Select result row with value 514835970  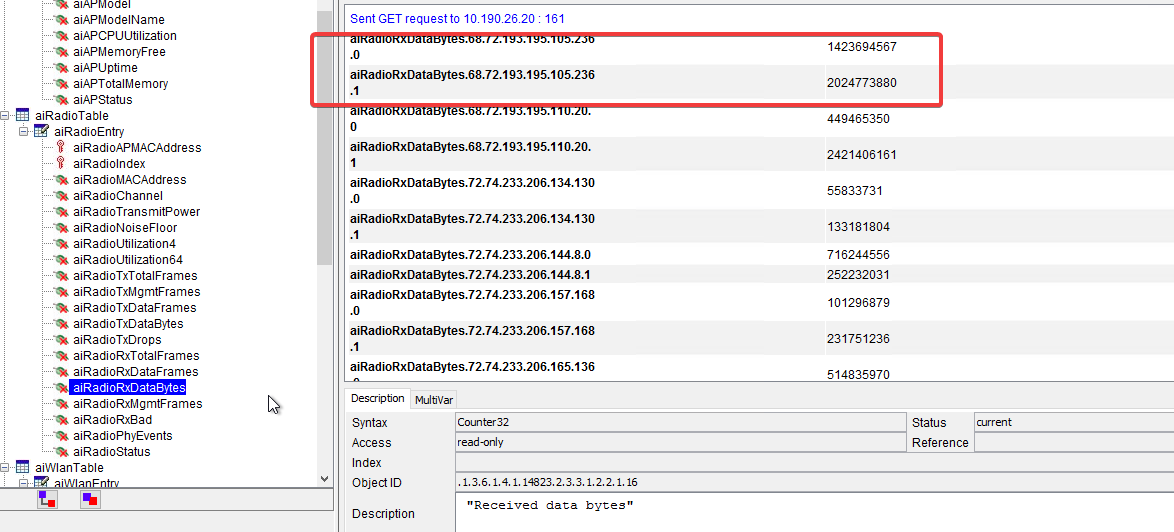click(761, 370)
